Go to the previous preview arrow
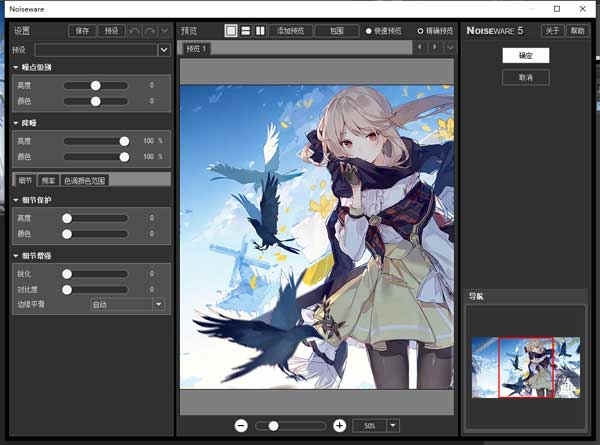Image resolution: width=600 pixels, height=445 pixels. coord(421,48)
